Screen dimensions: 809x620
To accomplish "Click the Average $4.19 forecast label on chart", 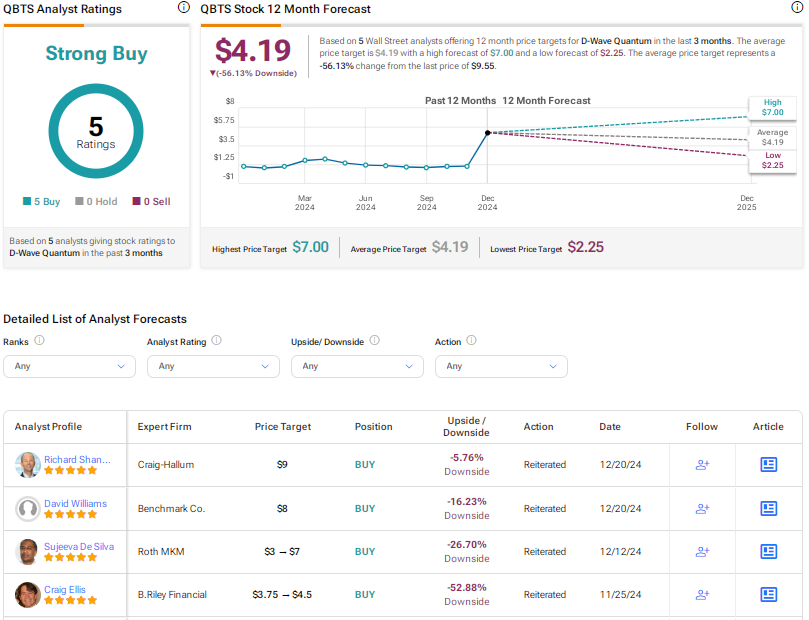I will pyautogui.click(x=772, y=137).
